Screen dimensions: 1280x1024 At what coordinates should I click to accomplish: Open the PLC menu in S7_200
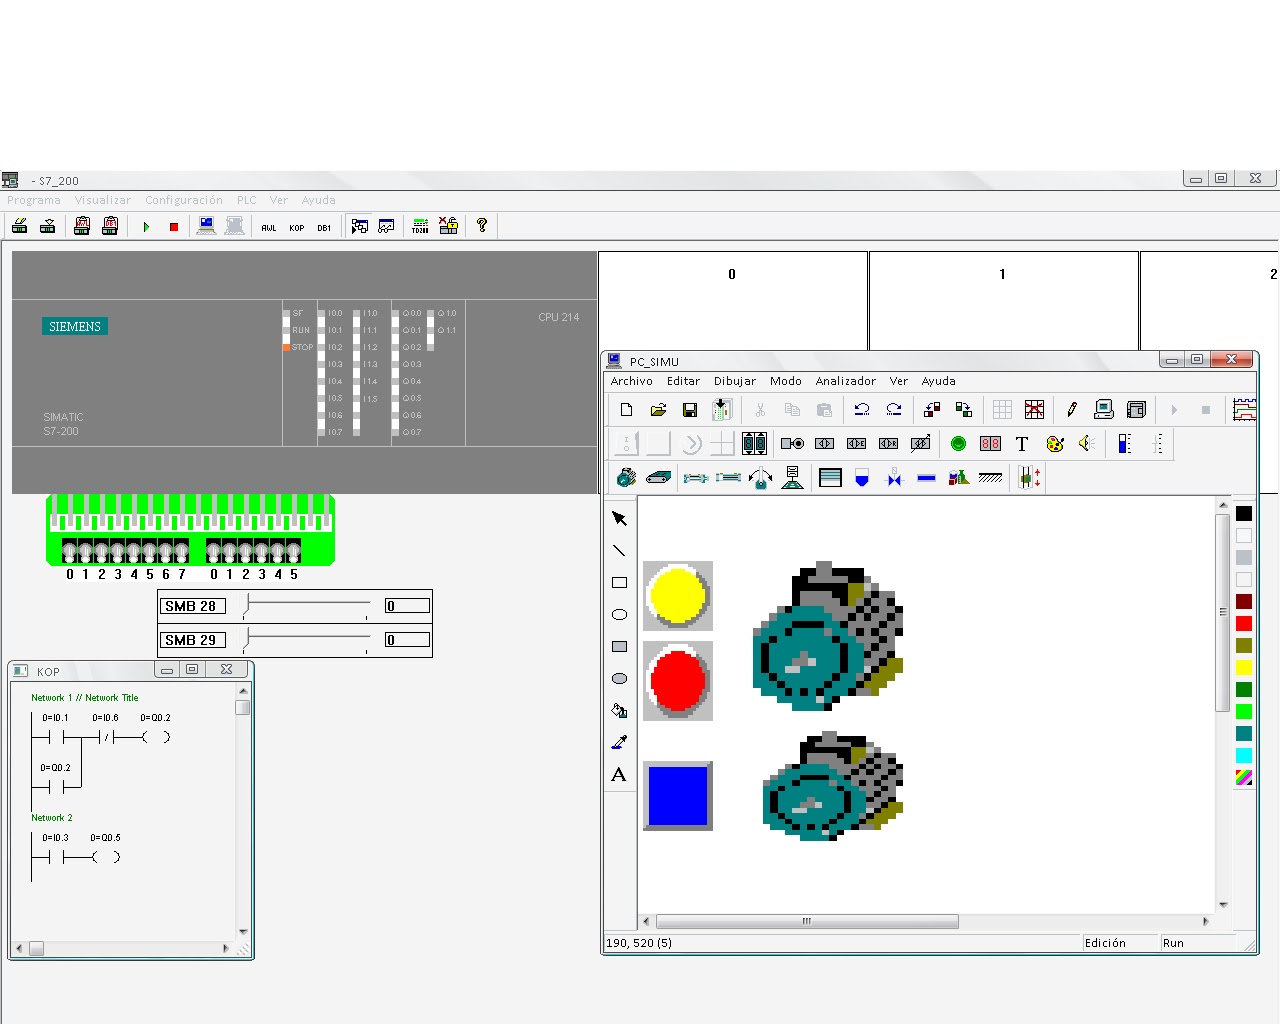pyautogui.click(x=247, y=200)
